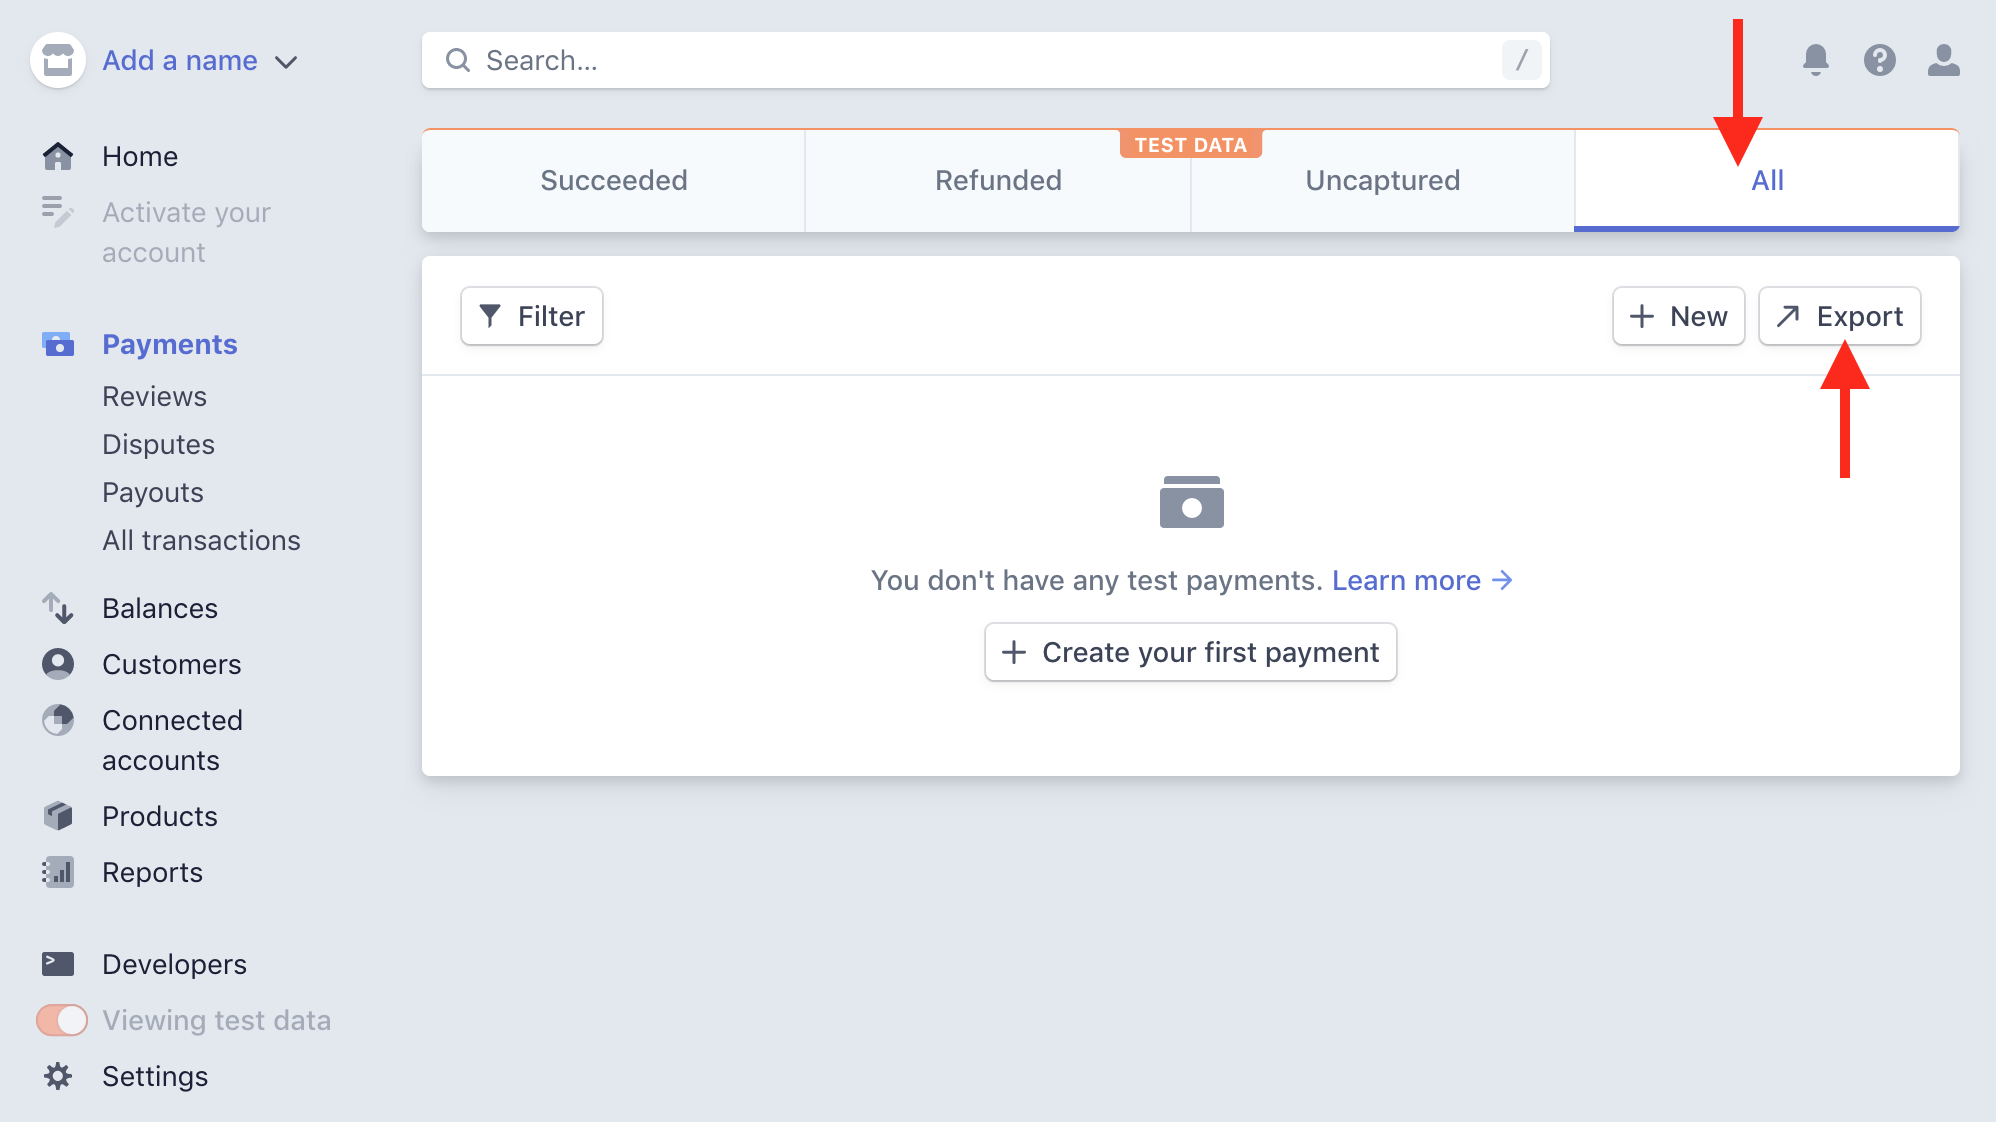
Task: Select the Refunded tab
Action: click(x=998, y=181)
